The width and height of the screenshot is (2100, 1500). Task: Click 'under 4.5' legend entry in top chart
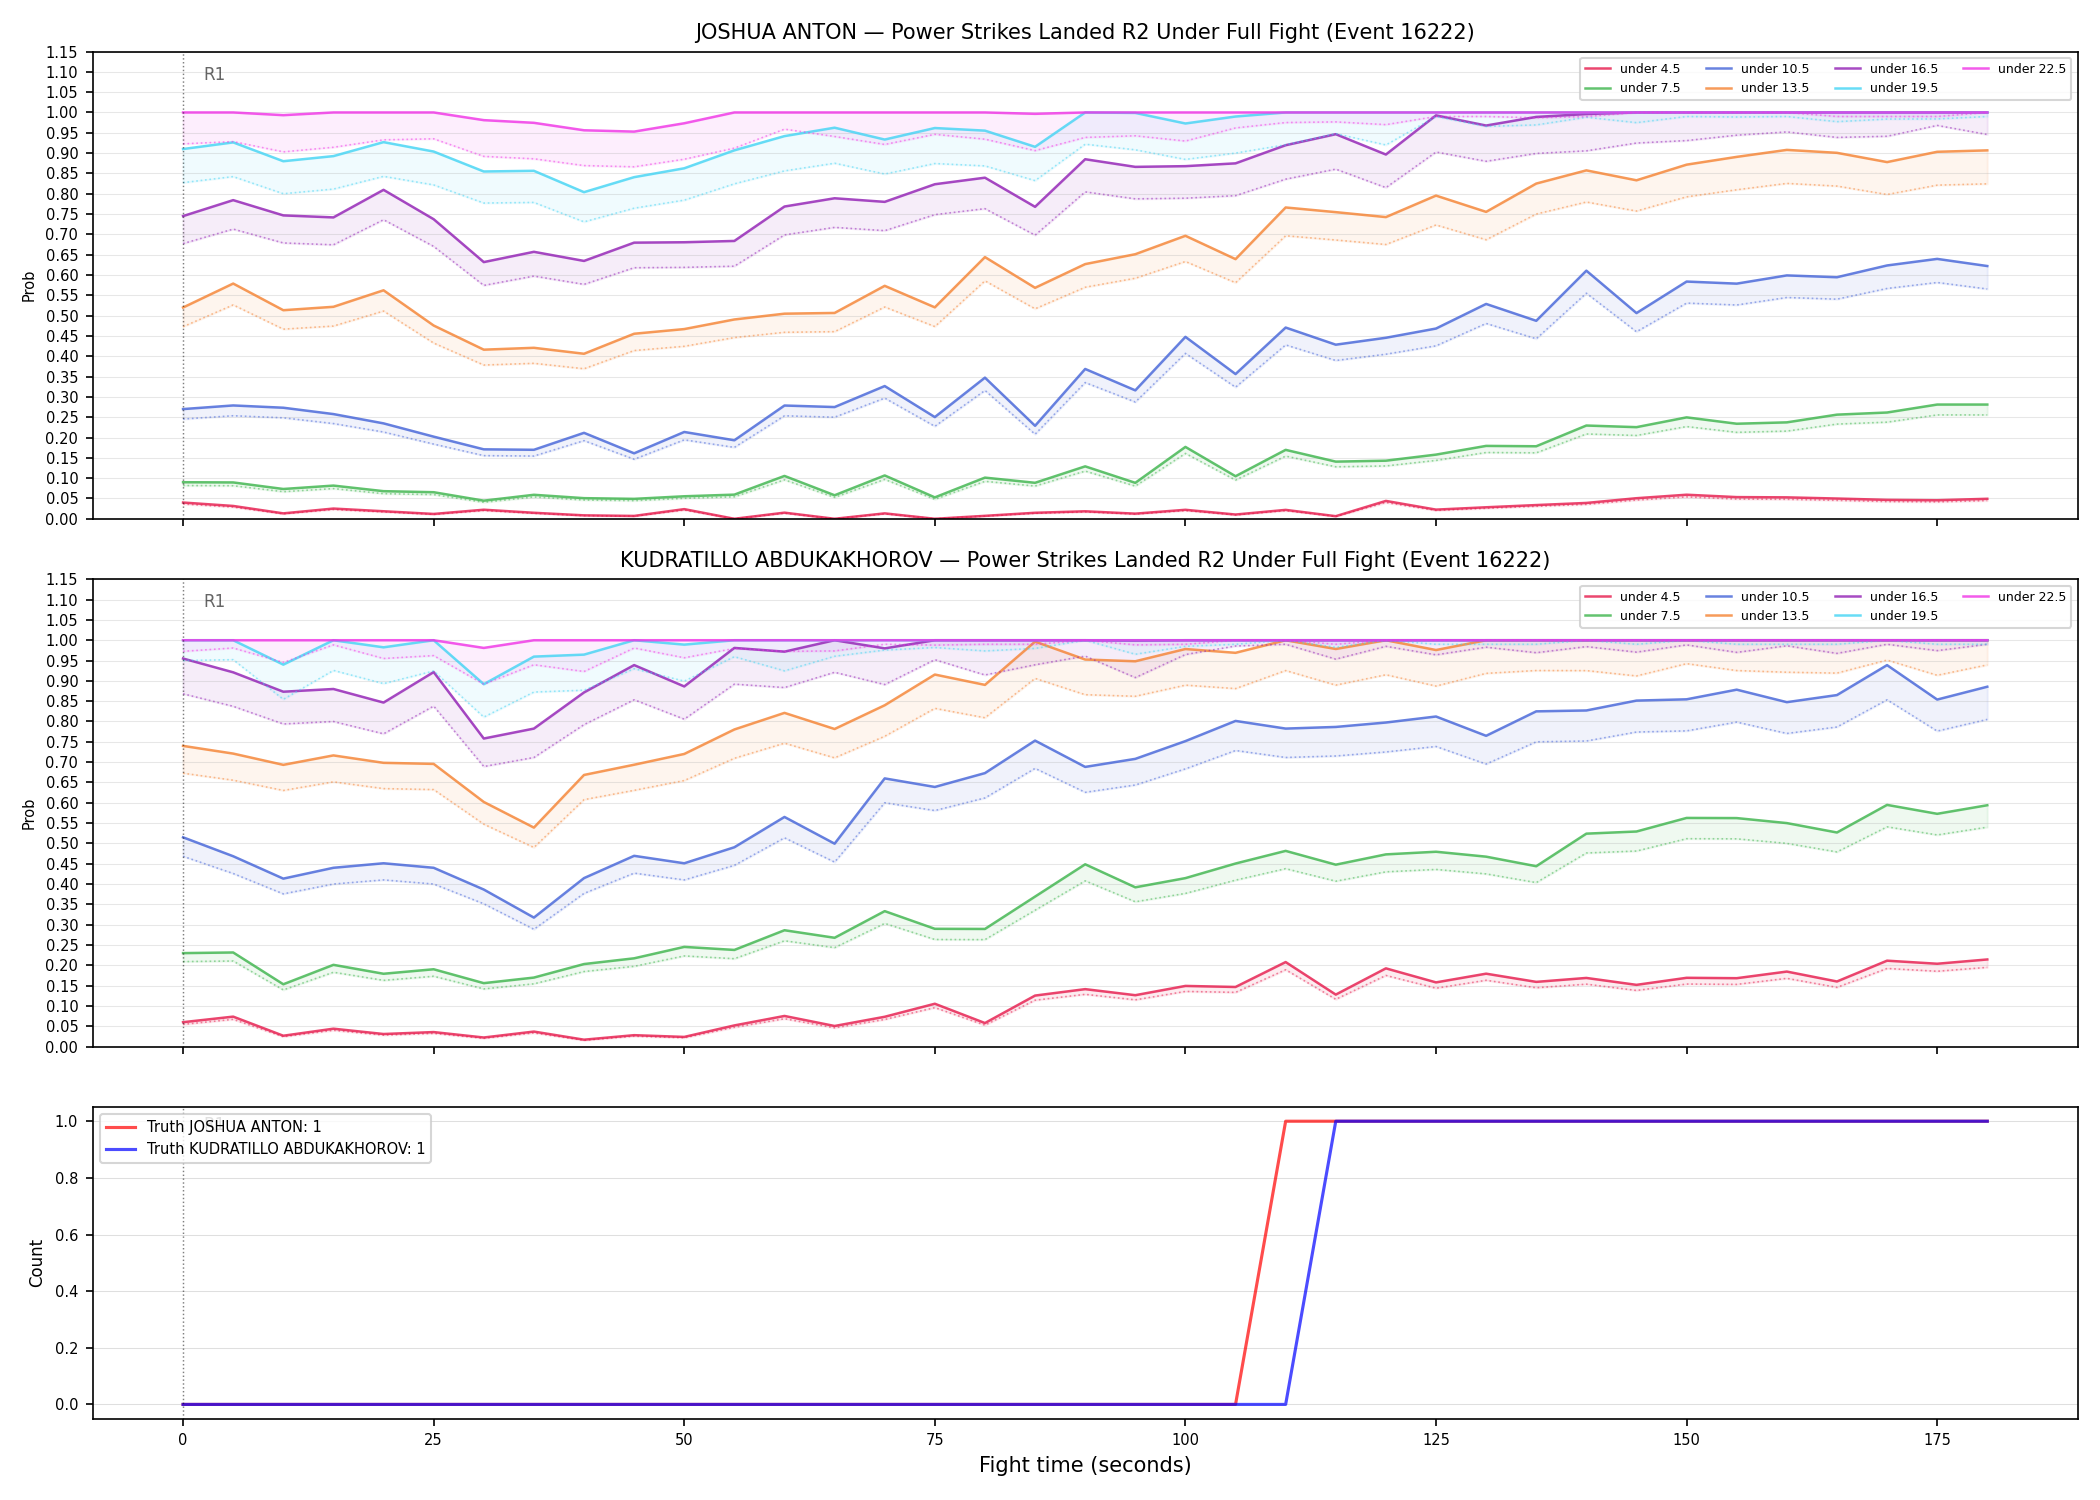pos(1633,69)
